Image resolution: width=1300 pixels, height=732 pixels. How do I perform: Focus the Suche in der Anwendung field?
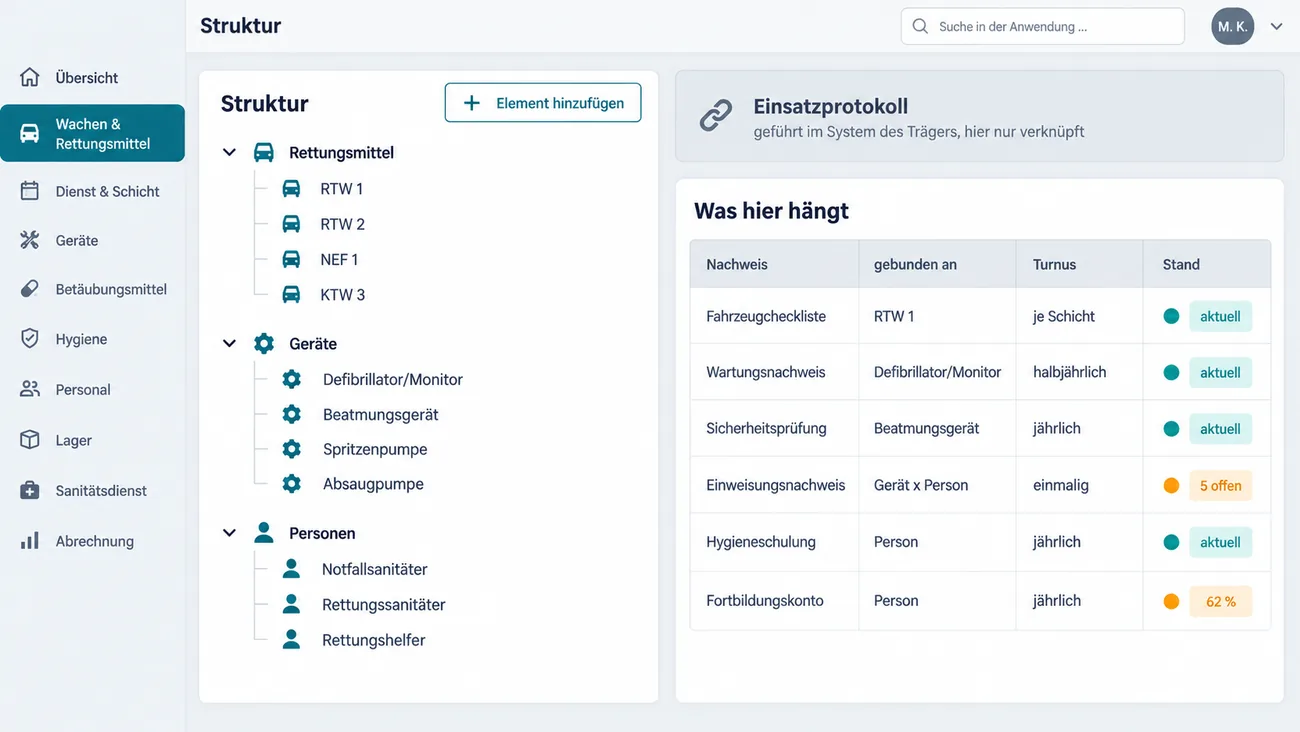[x=1043, y=27]
